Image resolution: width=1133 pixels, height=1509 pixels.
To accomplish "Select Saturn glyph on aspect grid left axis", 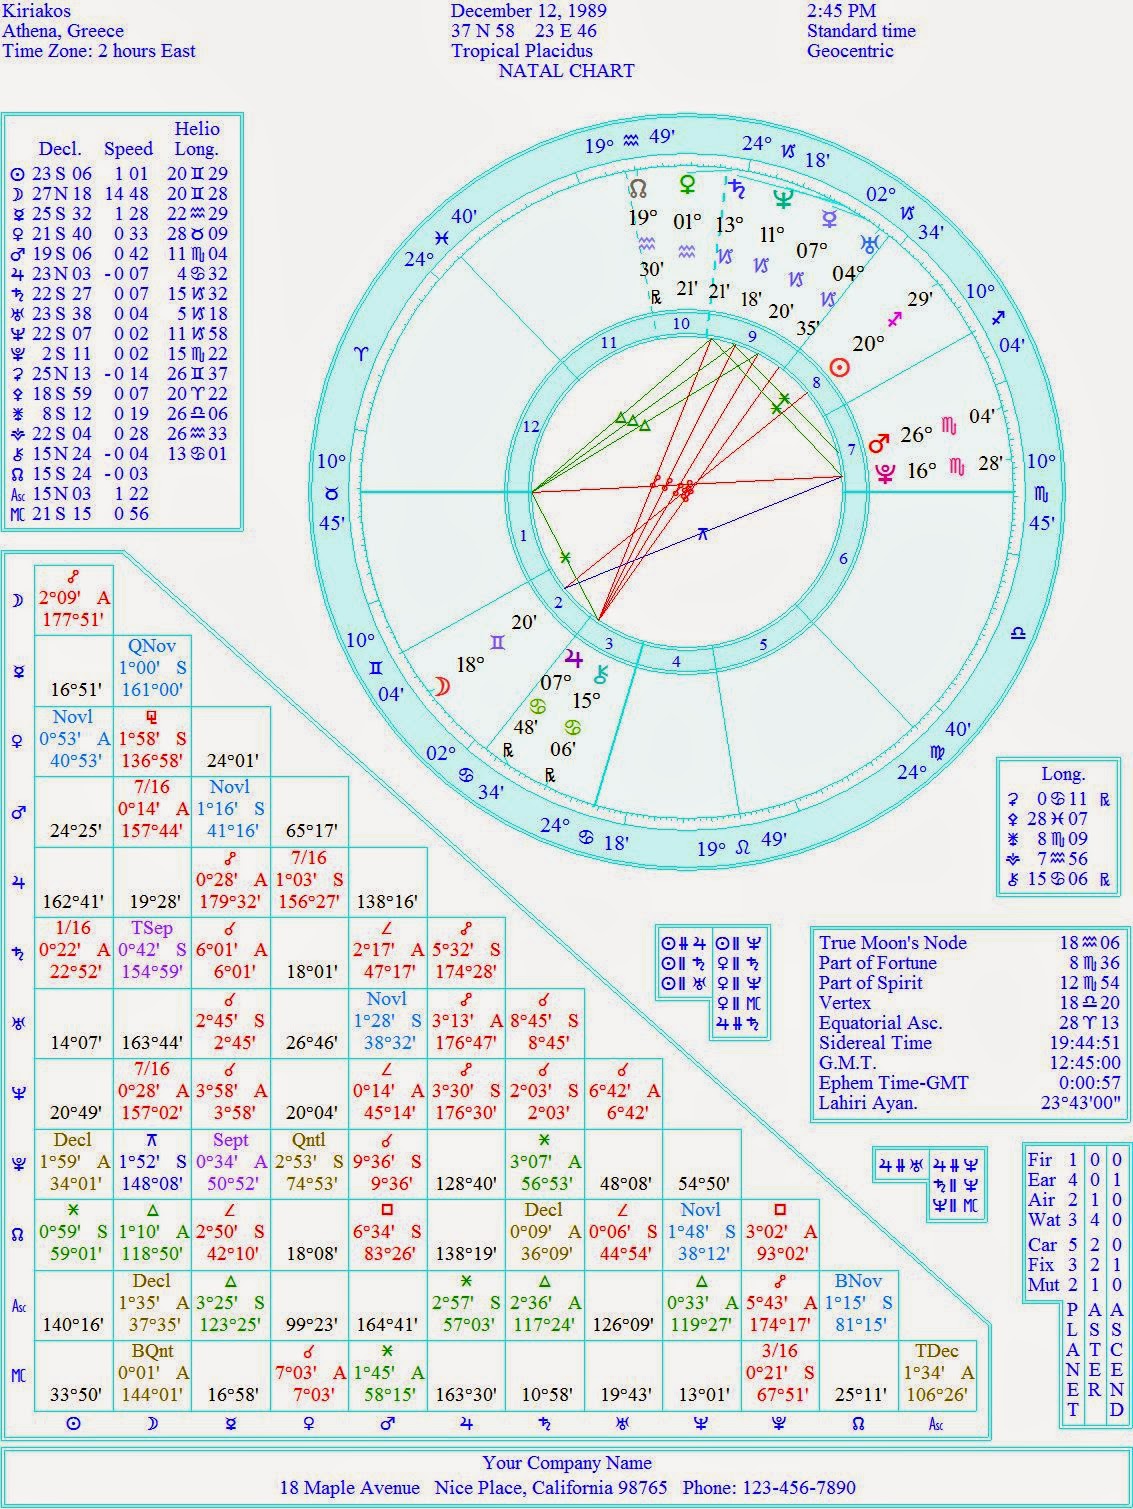I will 17,953.
